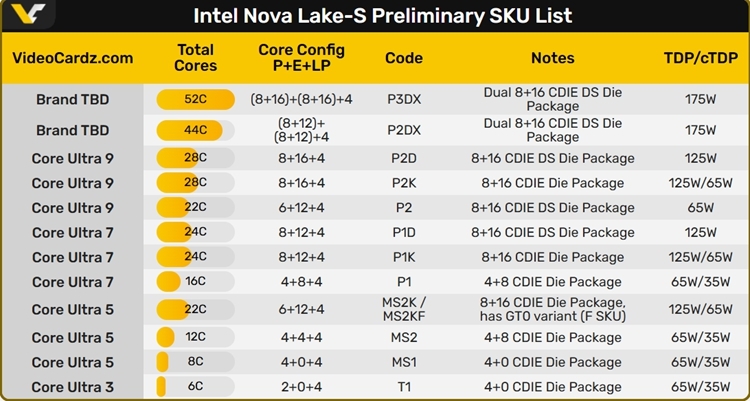Click the 6C bar for Core Ultra 3
Viewport: 750px width, 401px height.
[x=196, y=387]
